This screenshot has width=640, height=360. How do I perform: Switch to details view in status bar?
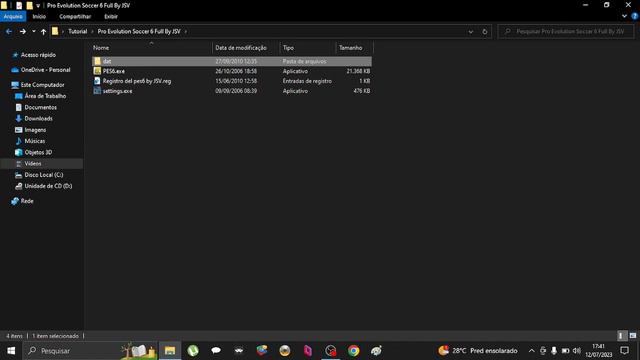click(621, 336)
